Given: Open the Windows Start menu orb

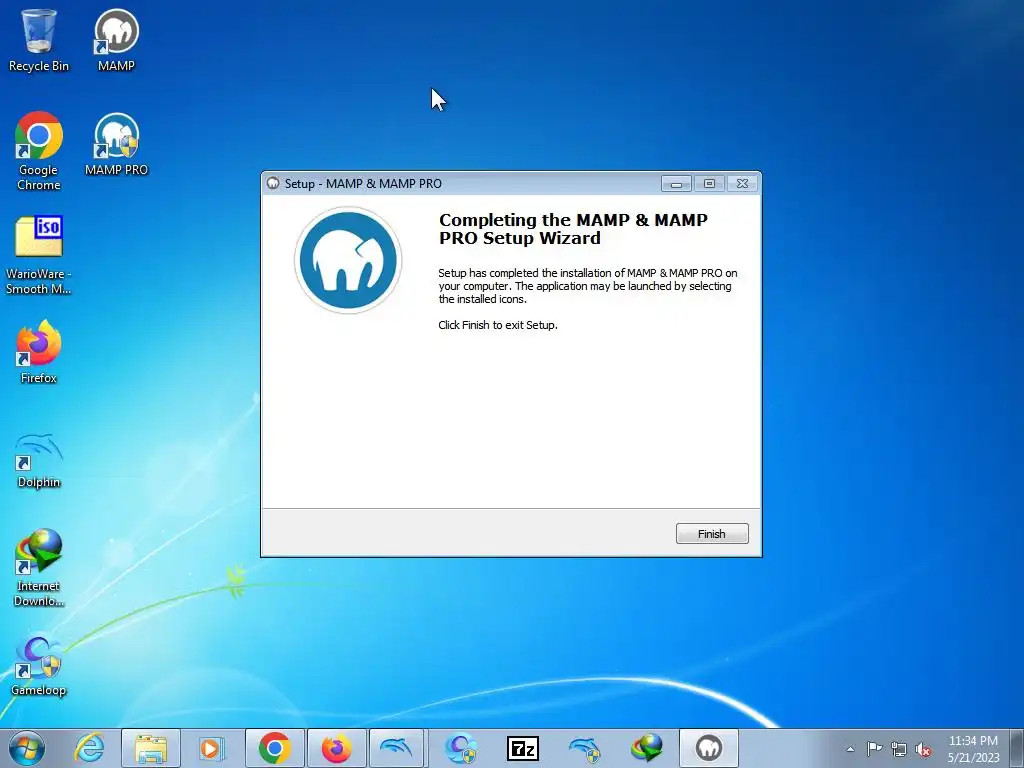Looking at the screenshot, I should pos(26,748).
